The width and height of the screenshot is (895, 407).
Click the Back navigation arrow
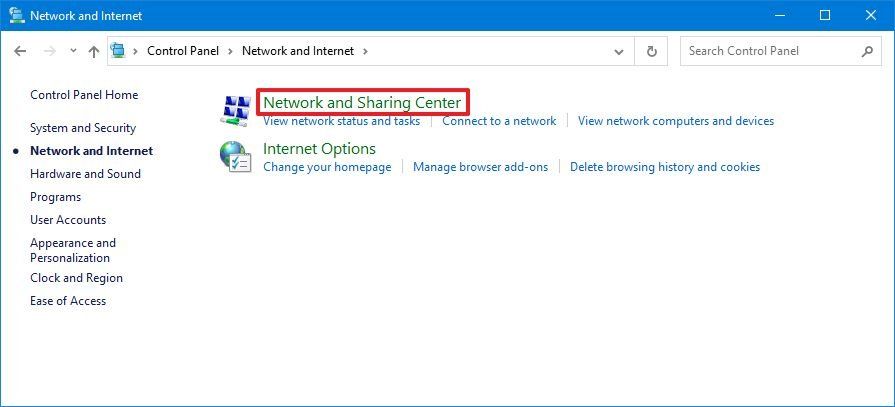pyautogui.click(x=20, y=51)
